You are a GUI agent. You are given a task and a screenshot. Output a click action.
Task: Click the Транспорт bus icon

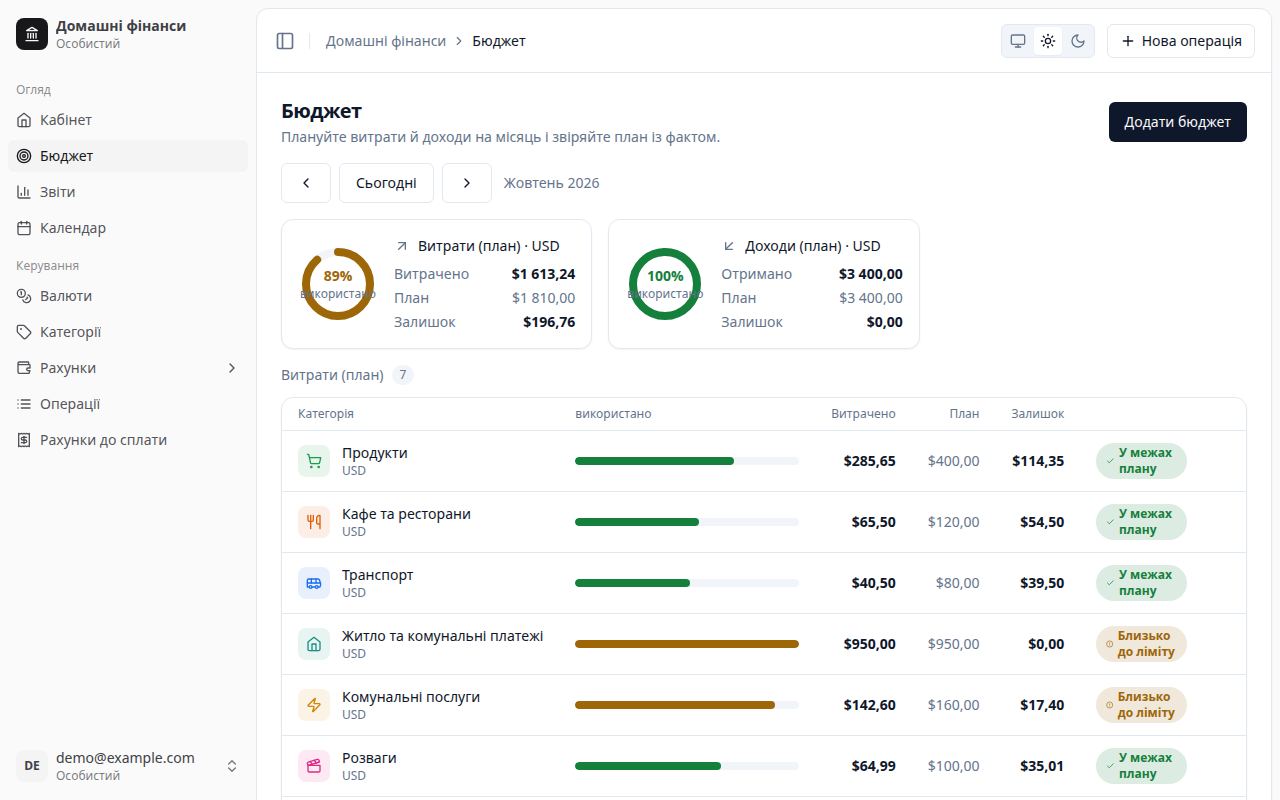314,583
